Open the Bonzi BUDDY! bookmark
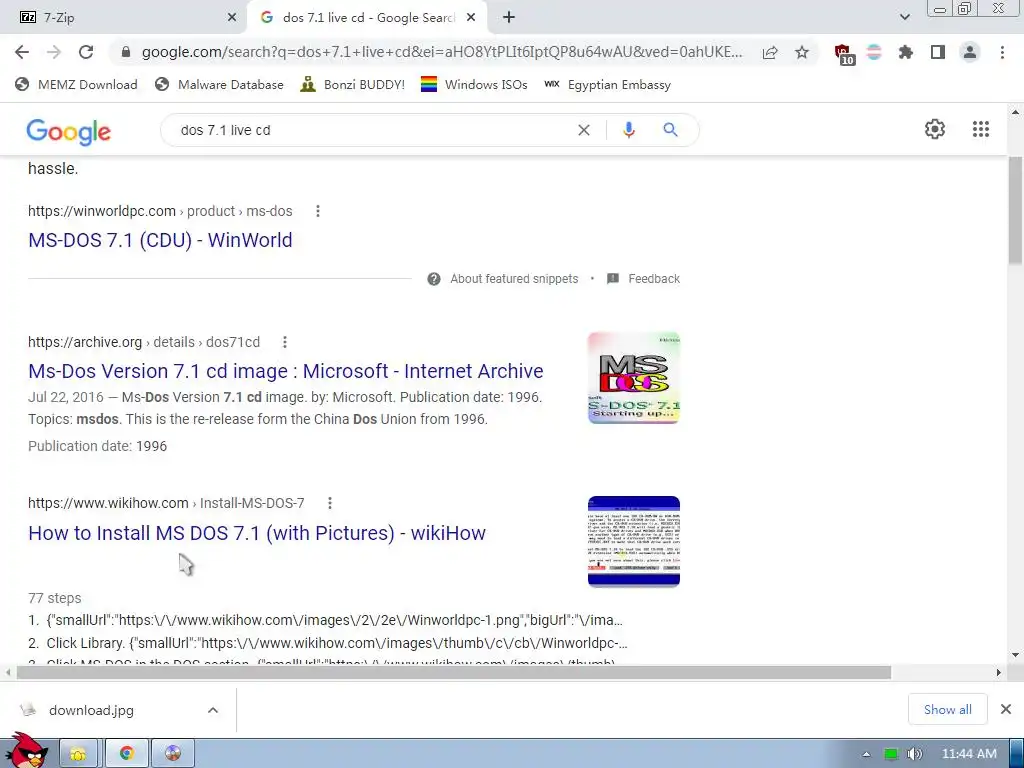This screenshot has width=1024, height=768. pyautogui.click(x=353, y=84)
